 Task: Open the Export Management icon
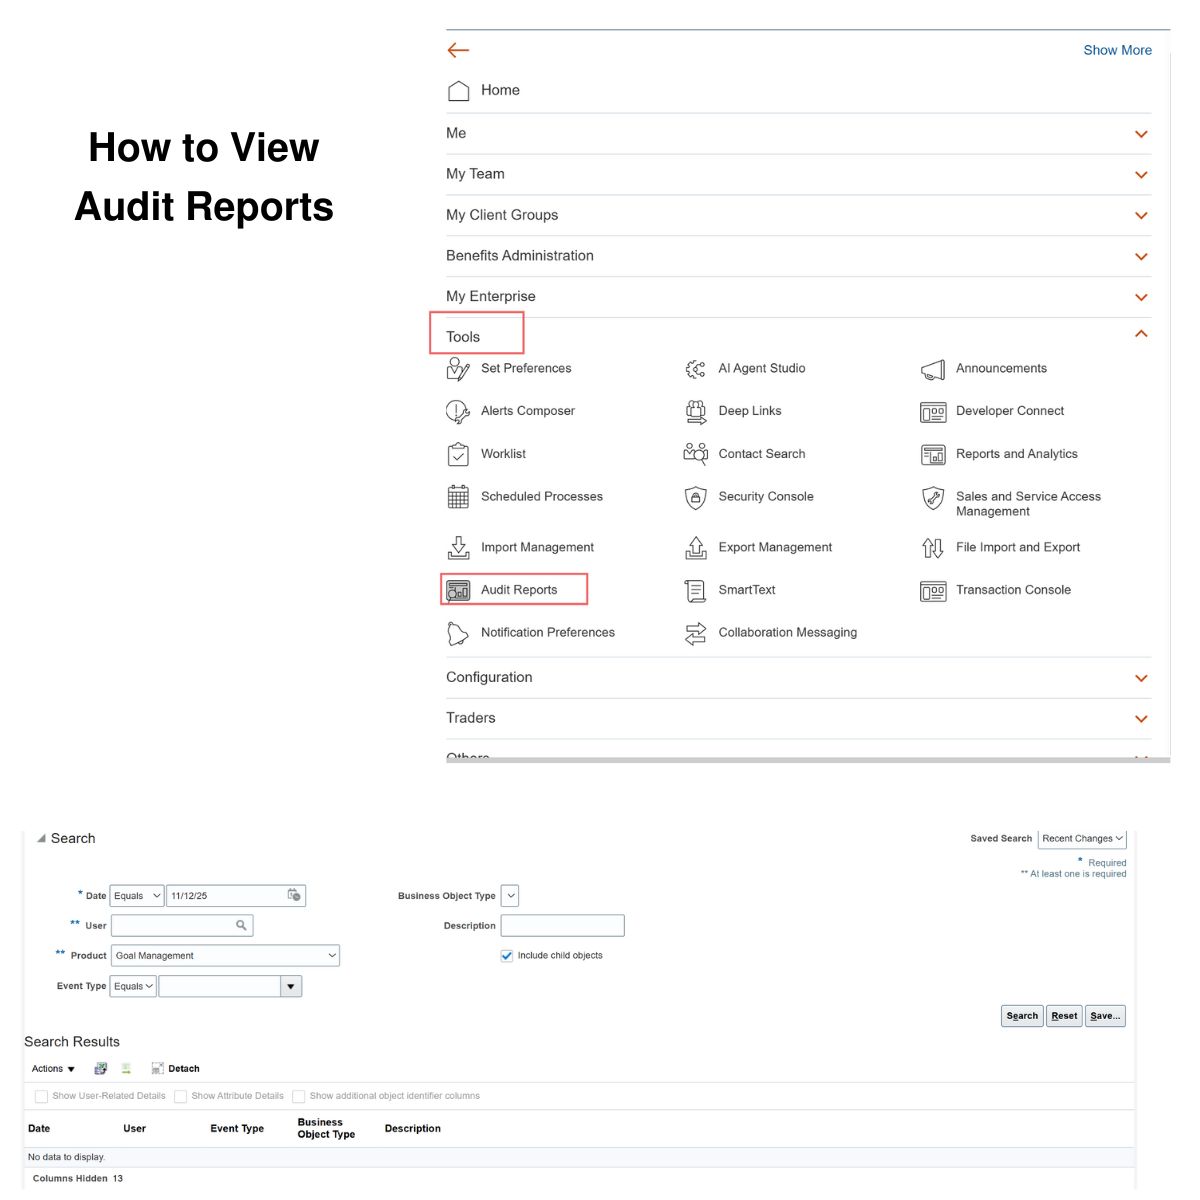pyautogui.click(x=695, y=548)
